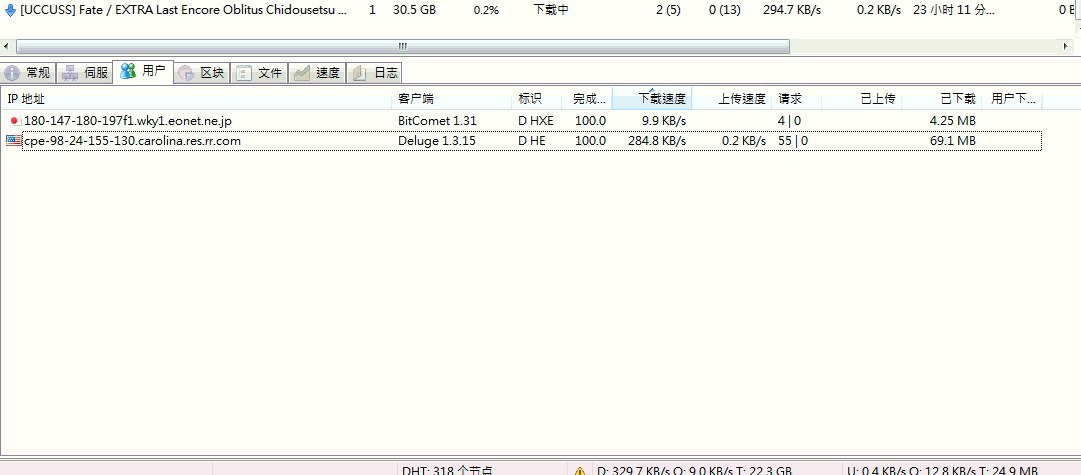Open the 日志 (Log) tab
The height and width of the screenshot is (475, 1081).
[x=374, y=73]
